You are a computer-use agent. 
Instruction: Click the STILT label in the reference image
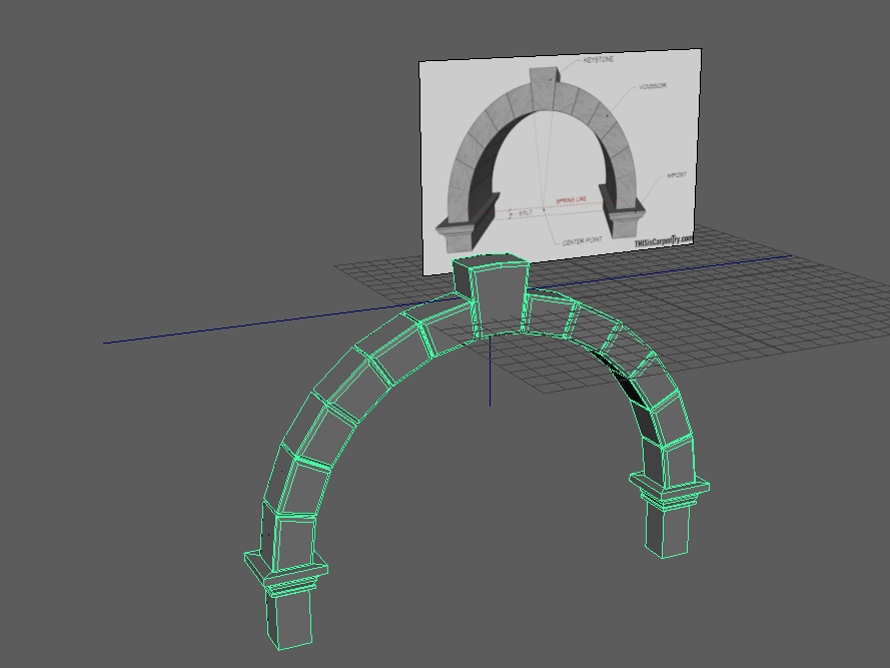point(525,212)
